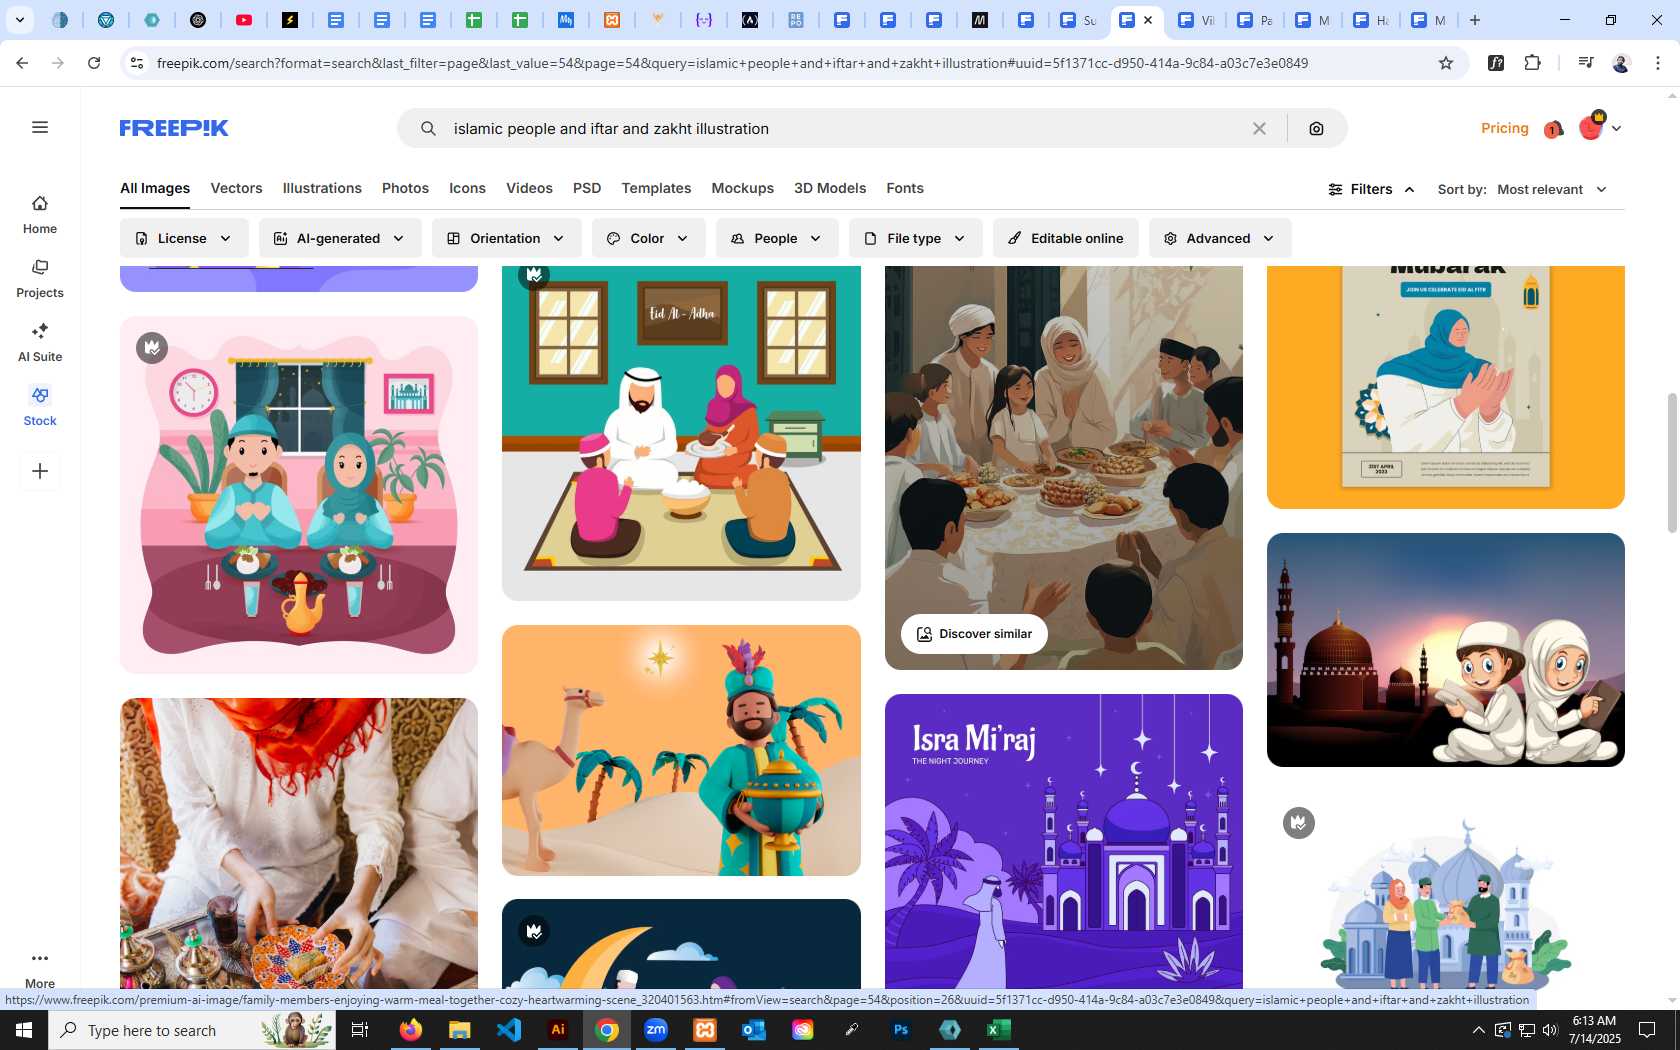
Task: Expand the Color filter dropdown
Action: click(x=648, y=238)
